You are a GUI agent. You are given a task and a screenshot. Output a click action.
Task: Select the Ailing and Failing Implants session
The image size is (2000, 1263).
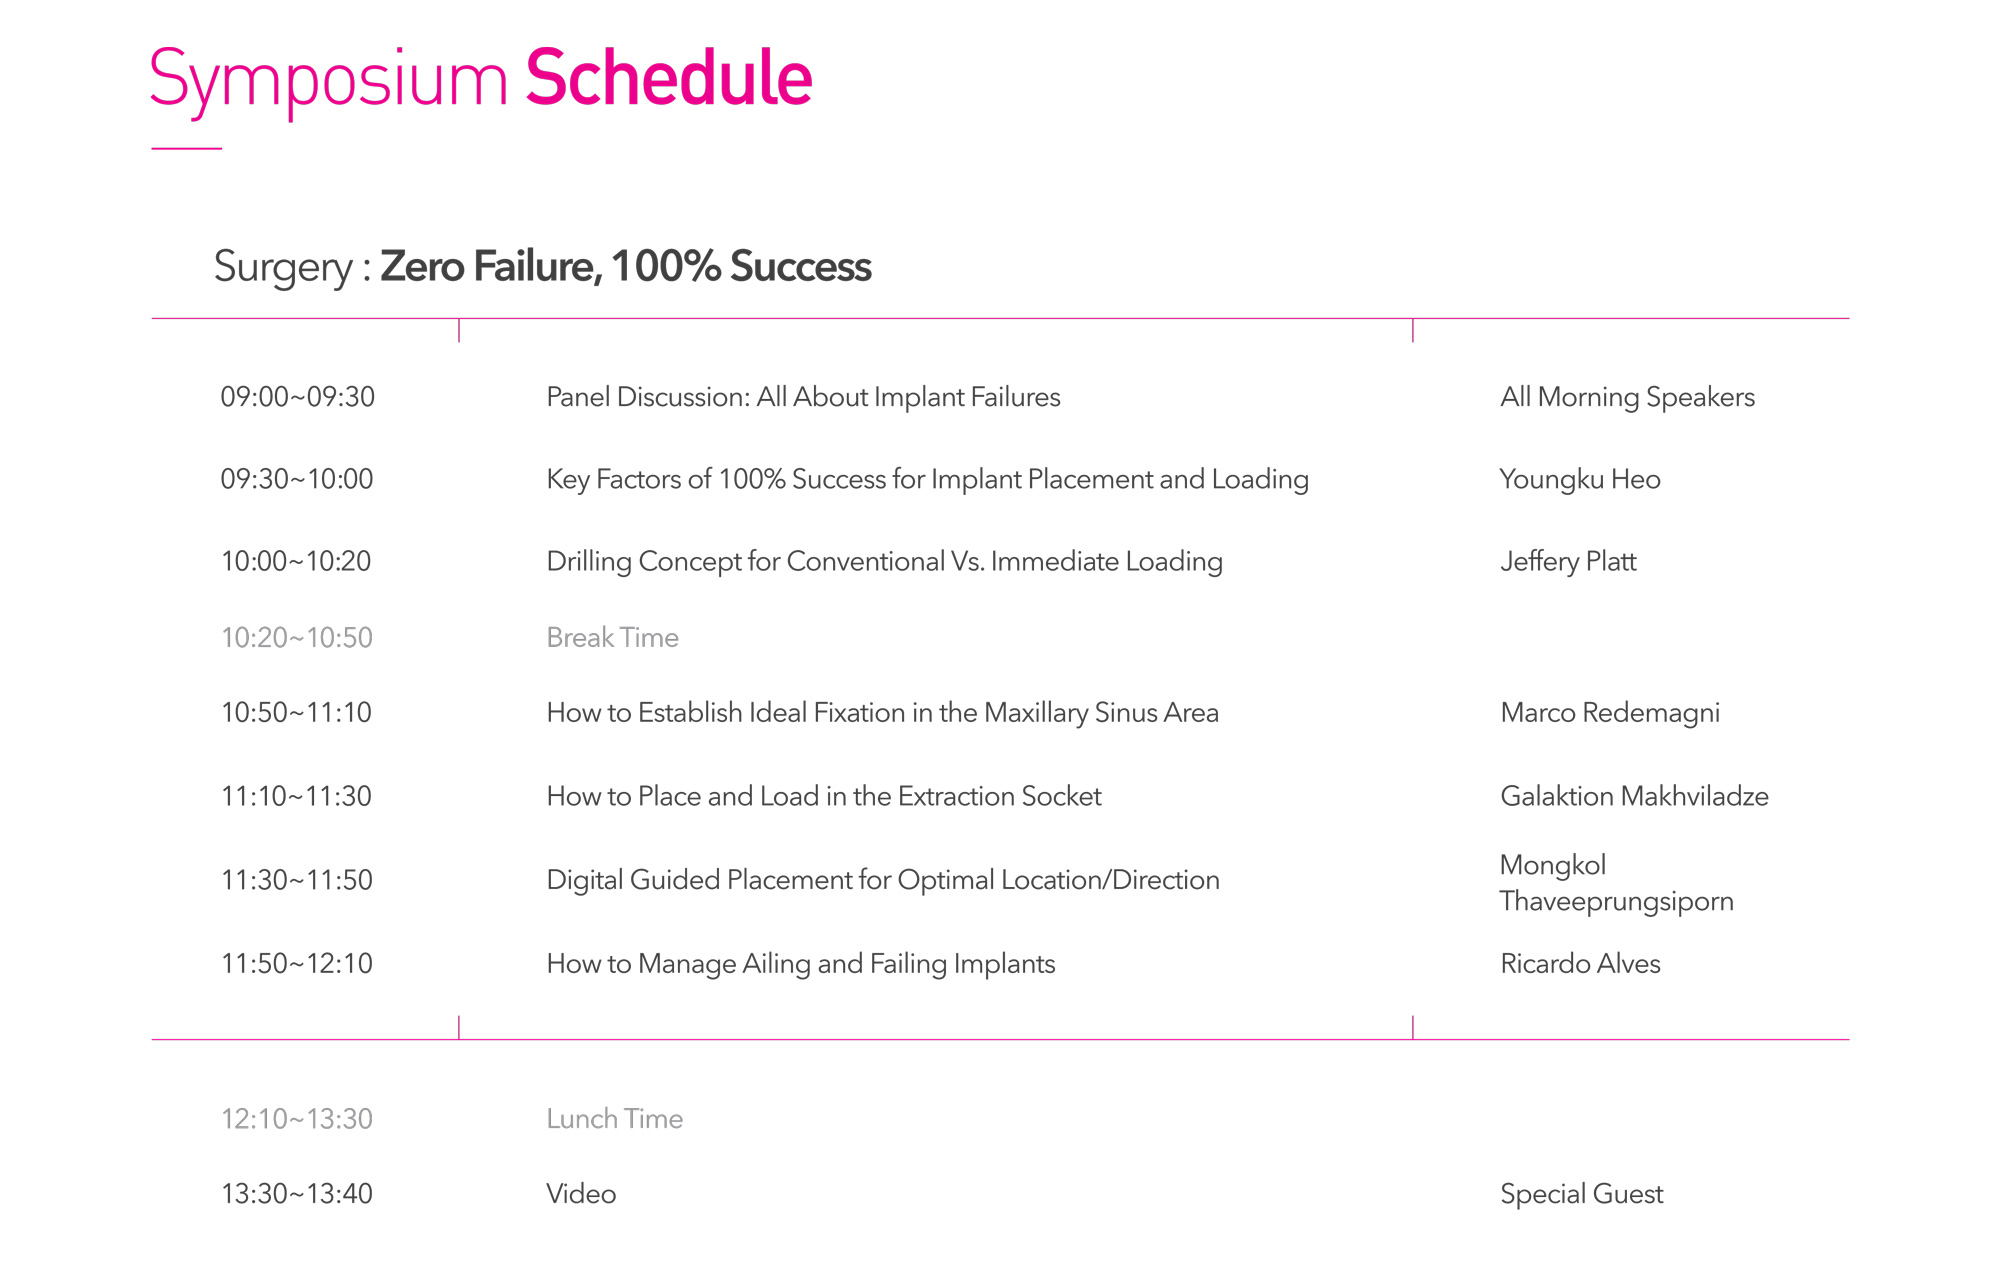pyautogui.click(x=800, y=963)
